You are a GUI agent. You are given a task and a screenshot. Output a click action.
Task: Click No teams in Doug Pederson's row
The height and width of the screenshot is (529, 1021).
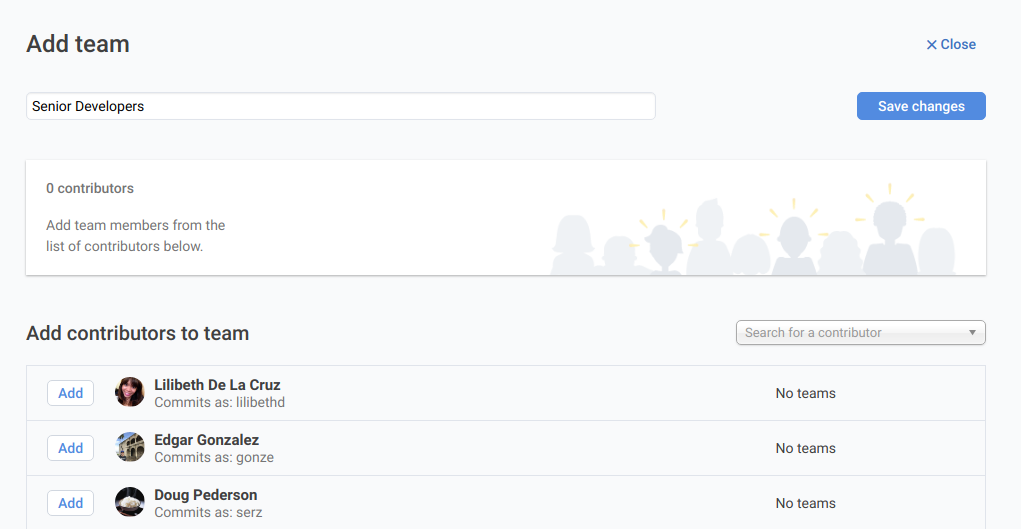coord(805,503)
